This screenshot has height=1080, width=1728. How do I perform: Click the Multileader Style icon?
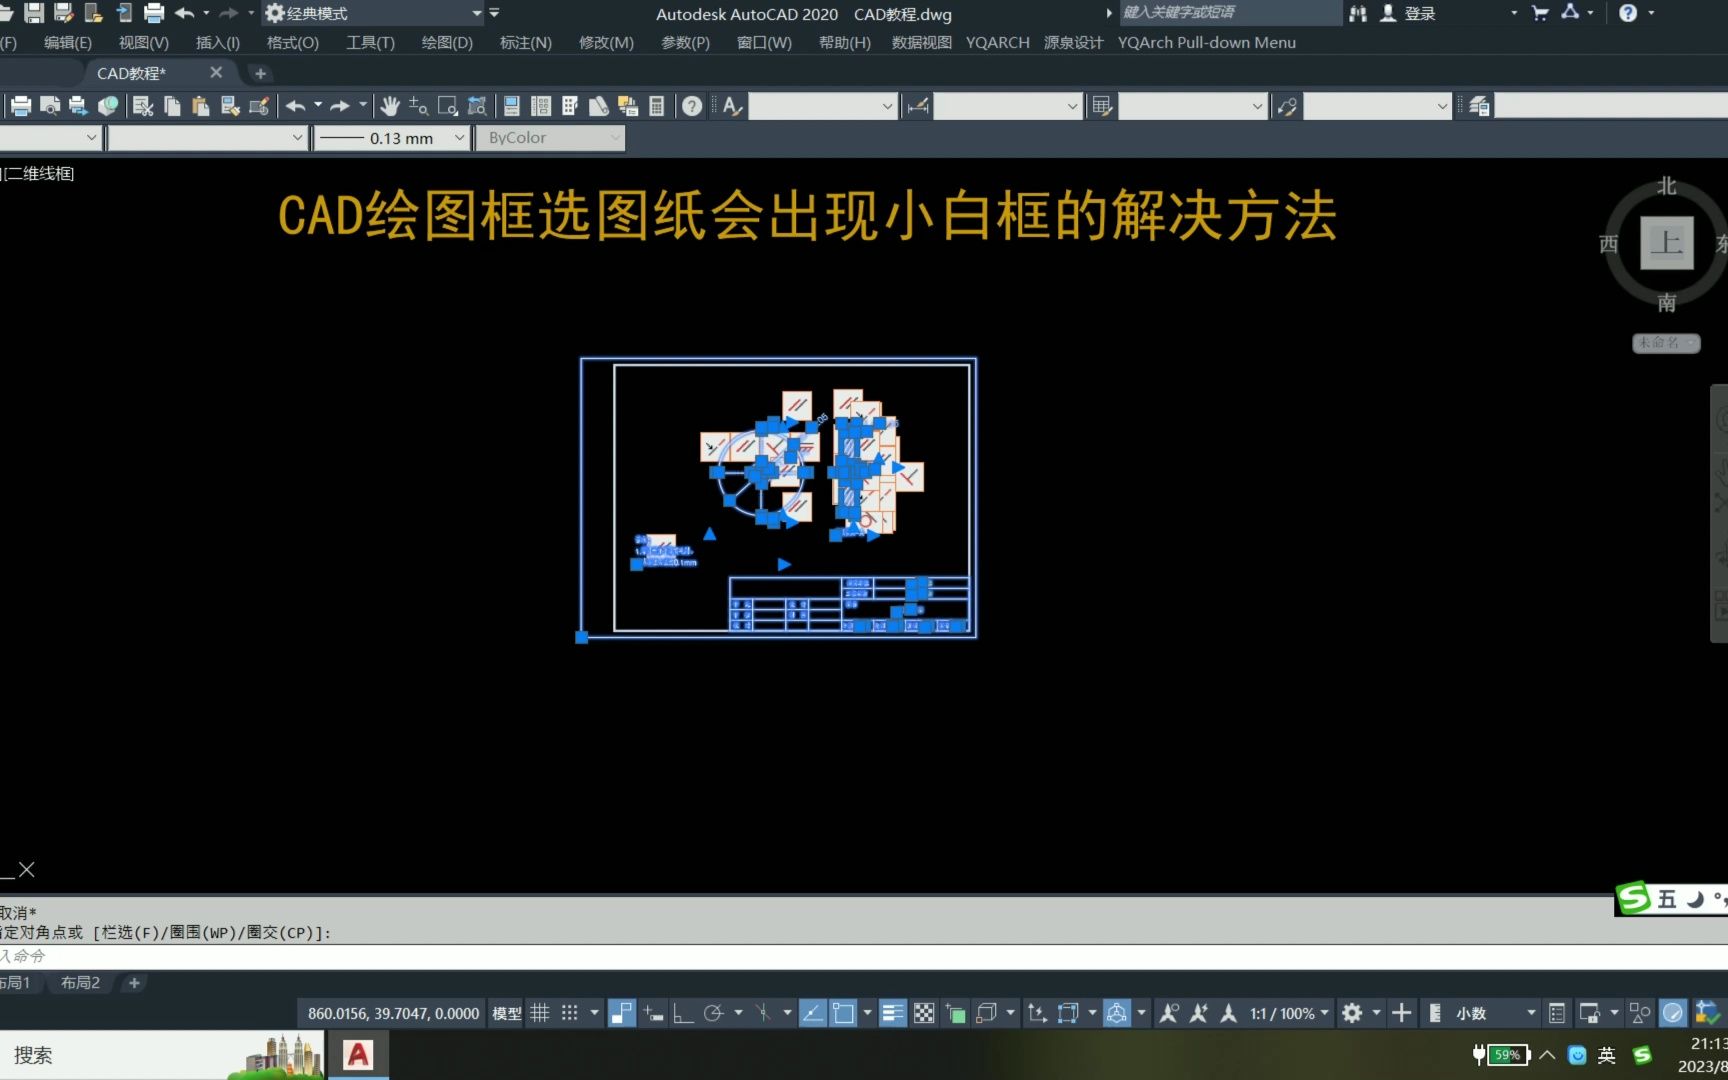pos(1287,106)
